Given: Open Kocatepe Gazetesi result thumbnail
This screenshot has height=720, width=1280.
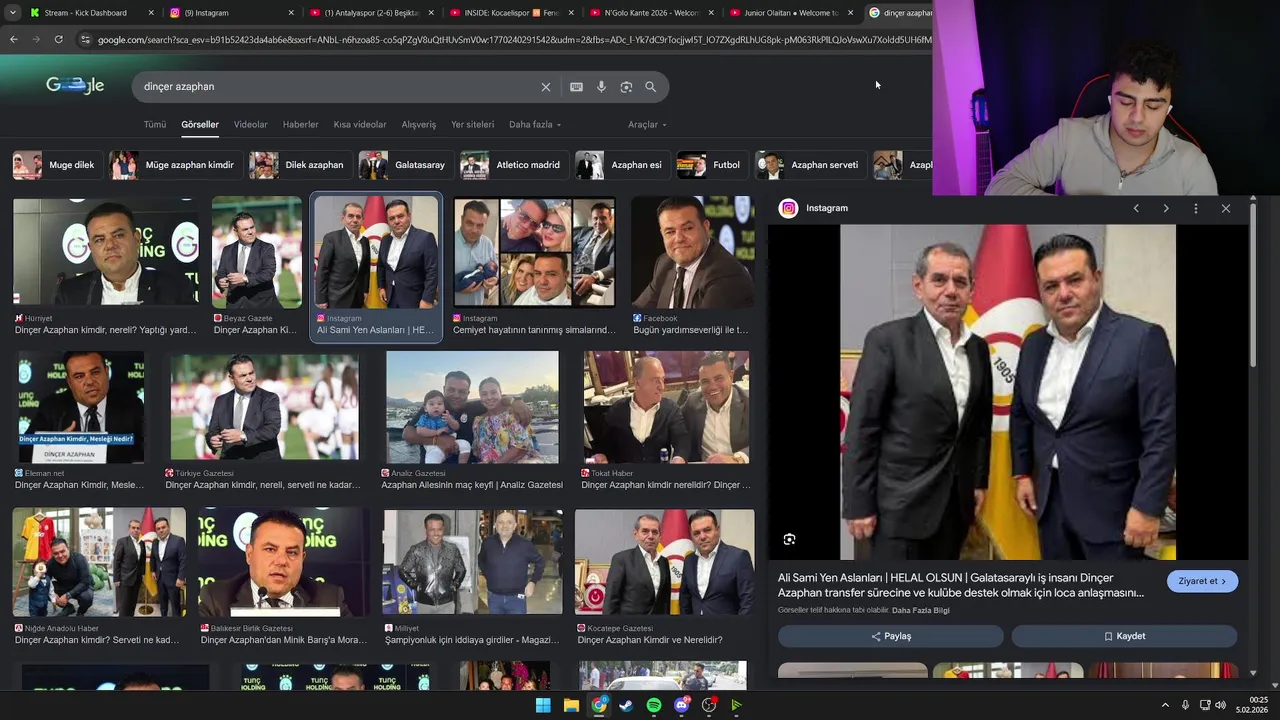Looking at the screenshot, I should click(665, 562).
